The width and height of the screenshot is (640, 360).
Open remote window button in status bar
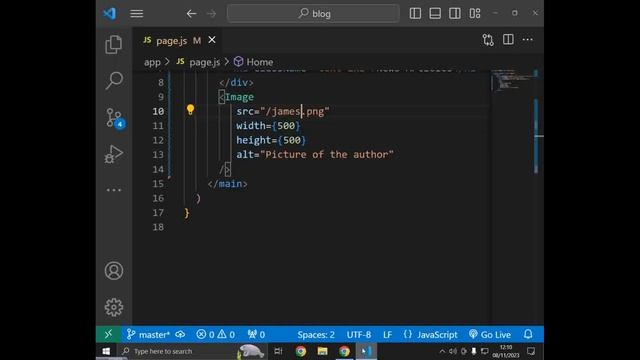pos(108,334)
